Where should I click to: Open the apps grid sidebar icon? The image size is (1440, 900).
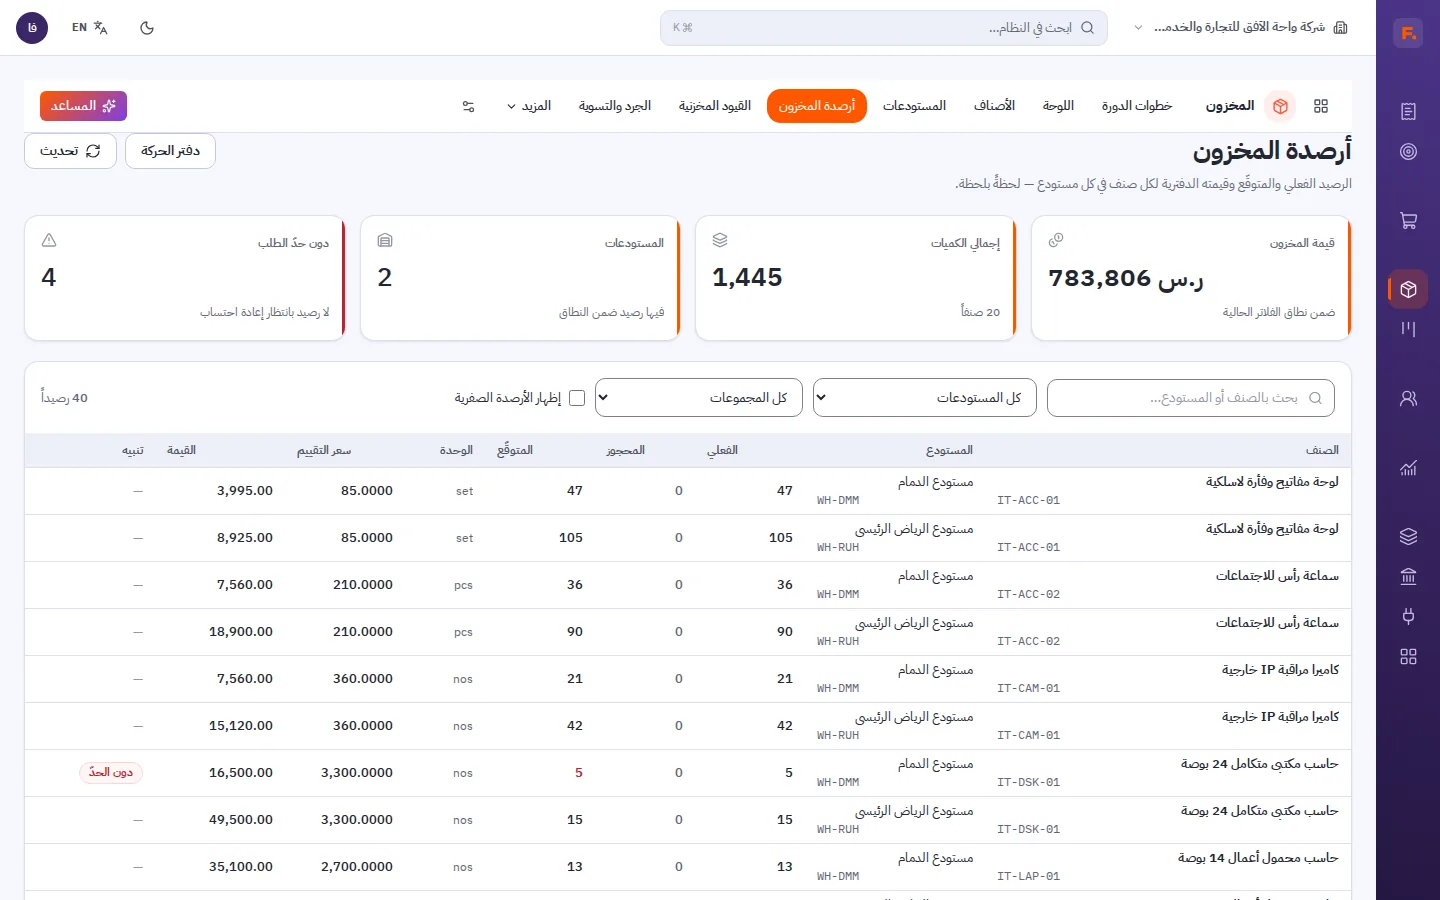[x=1408, y=657]
